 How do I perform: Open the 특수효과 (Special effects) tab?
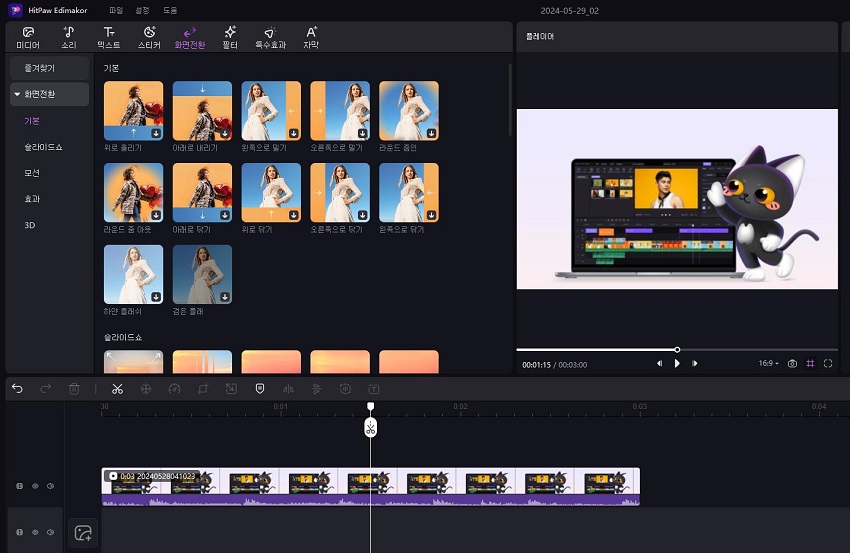click(270, 37)
